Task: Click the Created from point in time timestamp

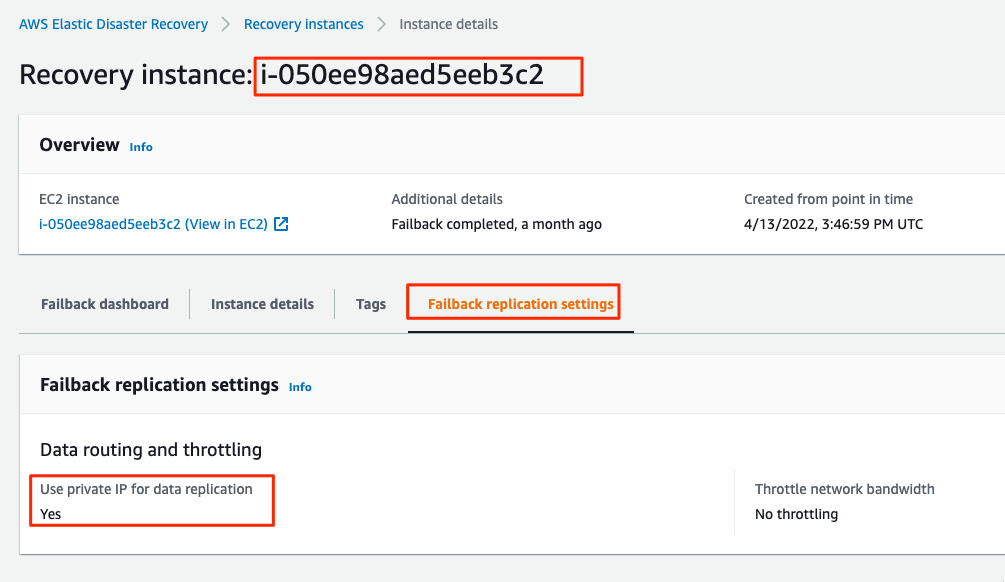Action: pos(831,224)
